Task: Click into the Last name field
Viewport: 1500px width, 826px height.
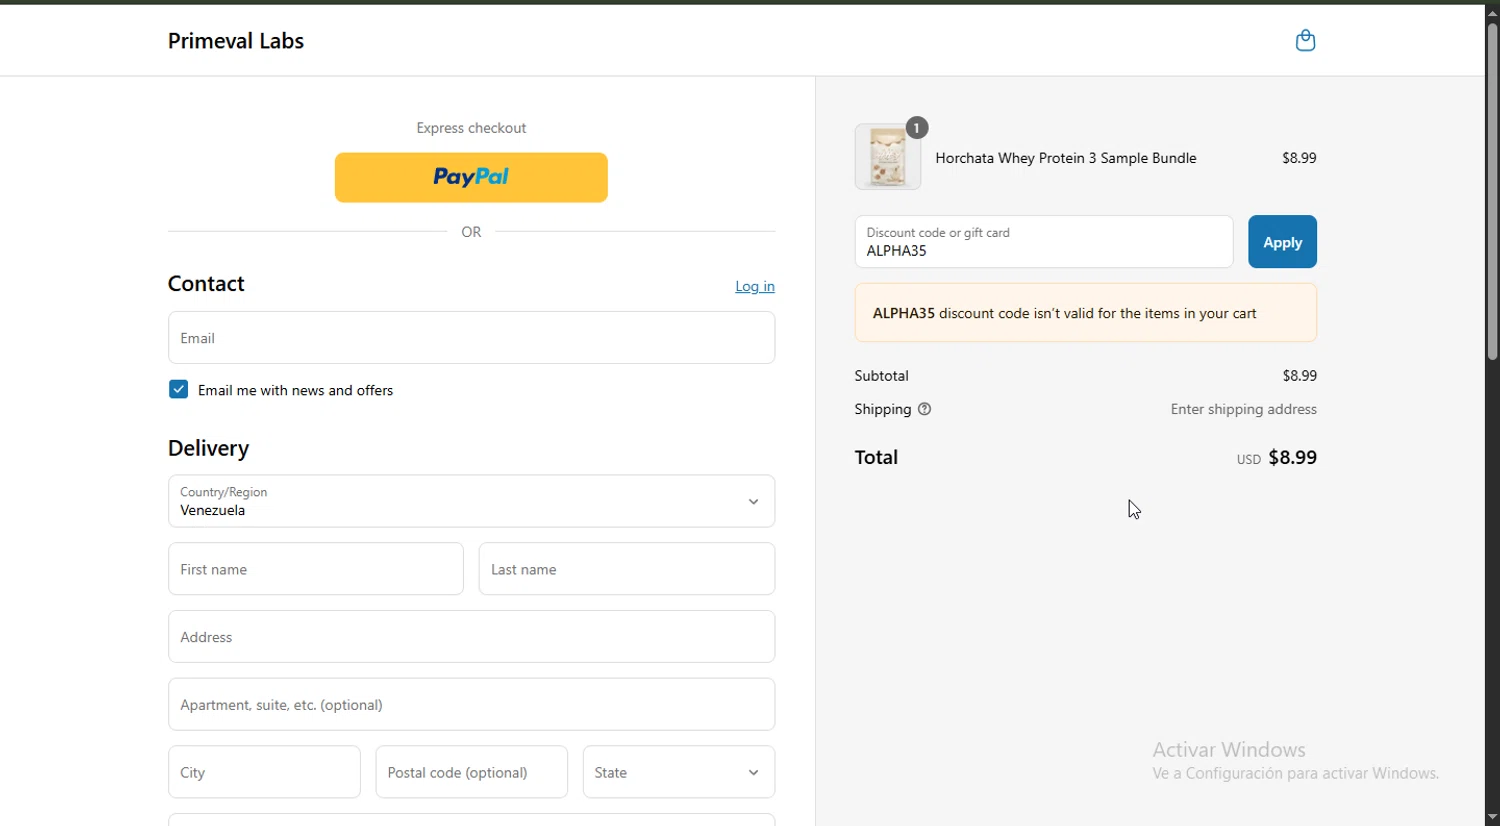Action: [x=627, y=569]
